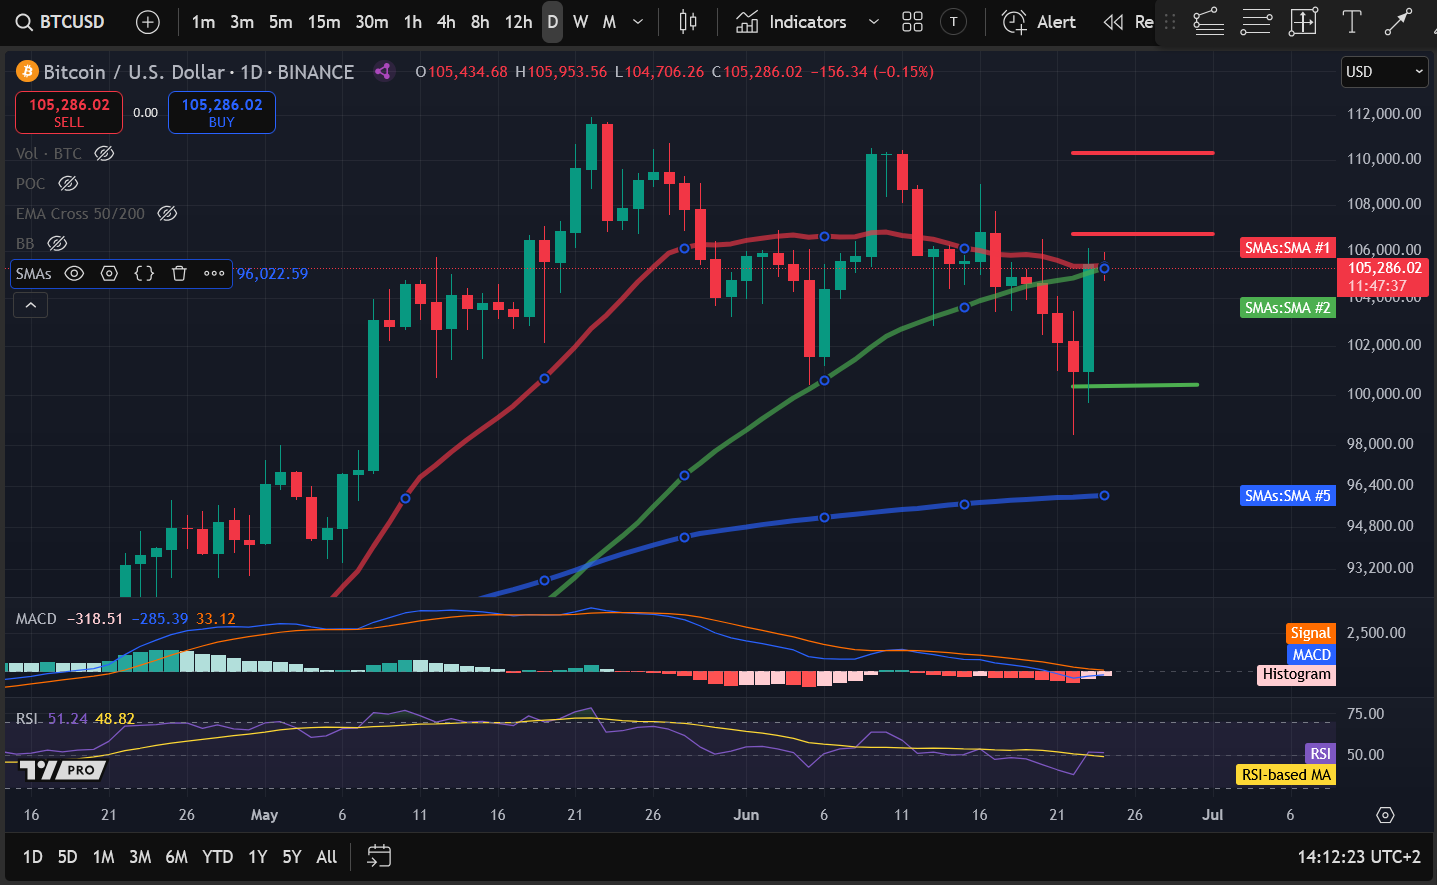Select horizontal lines drawing tool

1256,22
